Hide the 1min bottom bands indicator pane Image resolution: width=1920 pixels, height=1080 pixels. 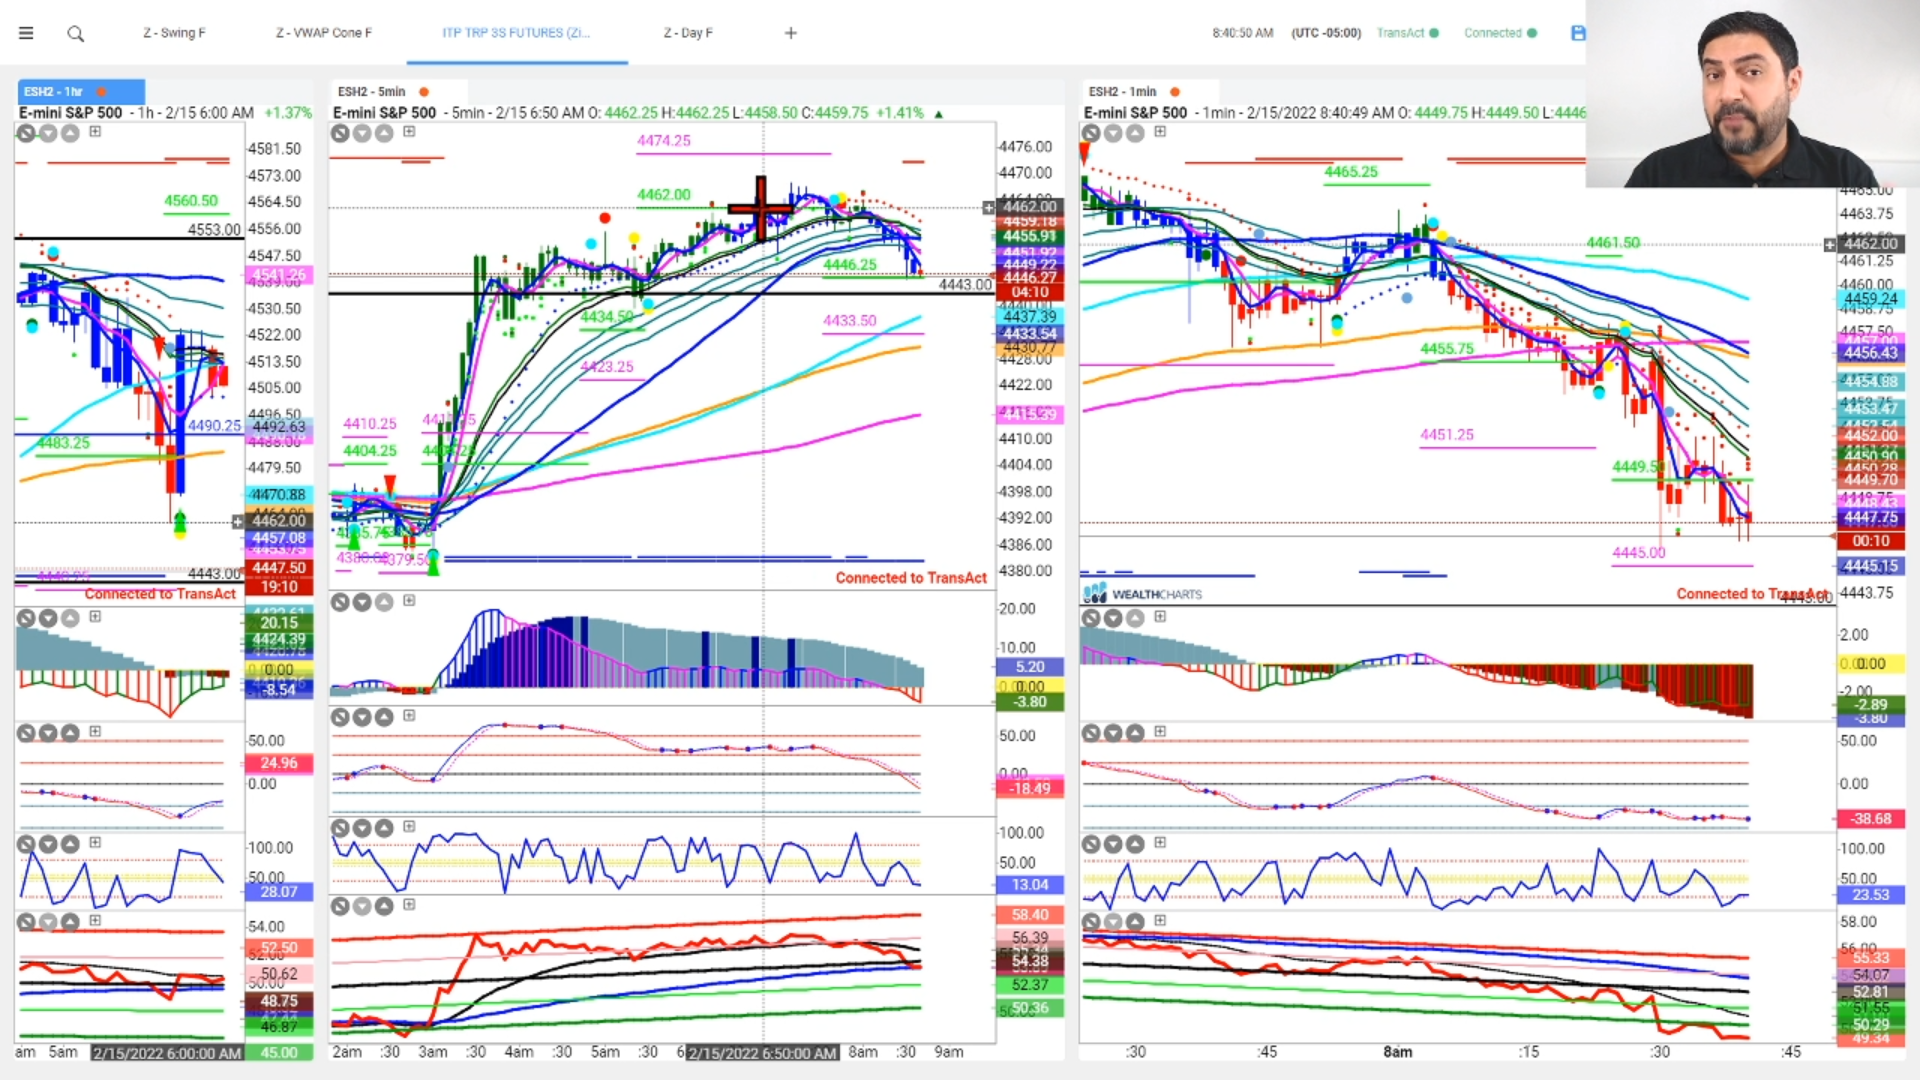coord(1091,922)
